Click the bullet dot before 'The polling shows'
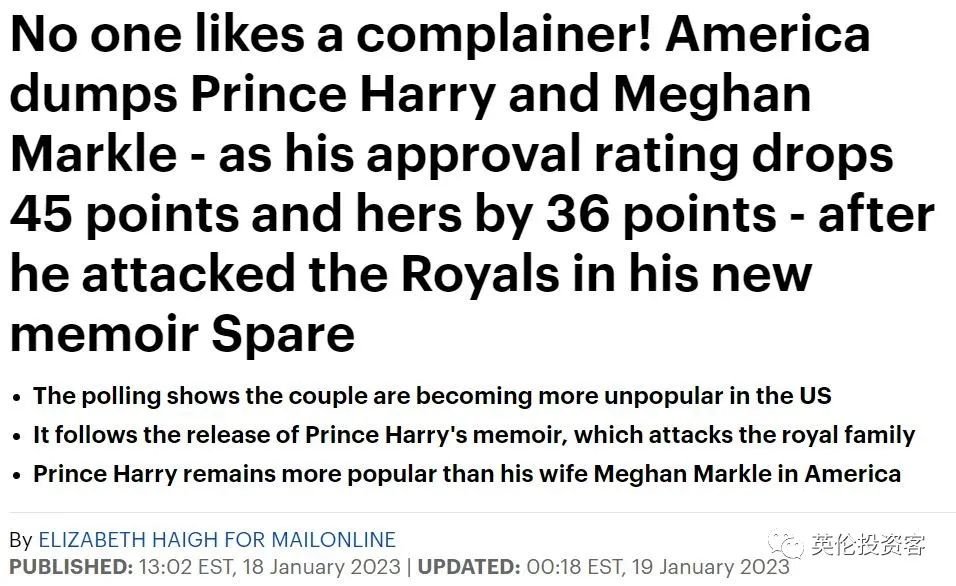The image size is (956, 586). click(17, 398)
